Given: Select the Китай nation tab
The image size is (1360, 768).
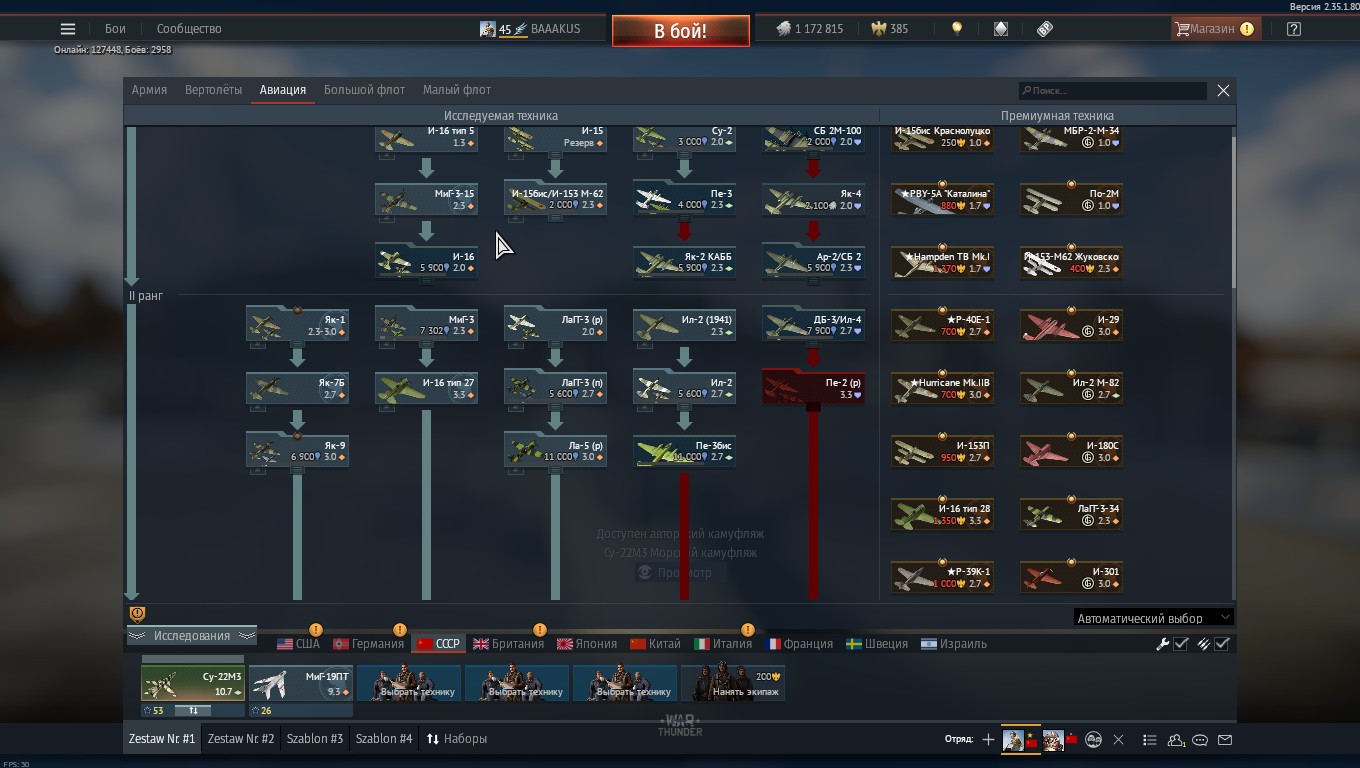Looking at the screenshot, I should click(x=655, y=644).
